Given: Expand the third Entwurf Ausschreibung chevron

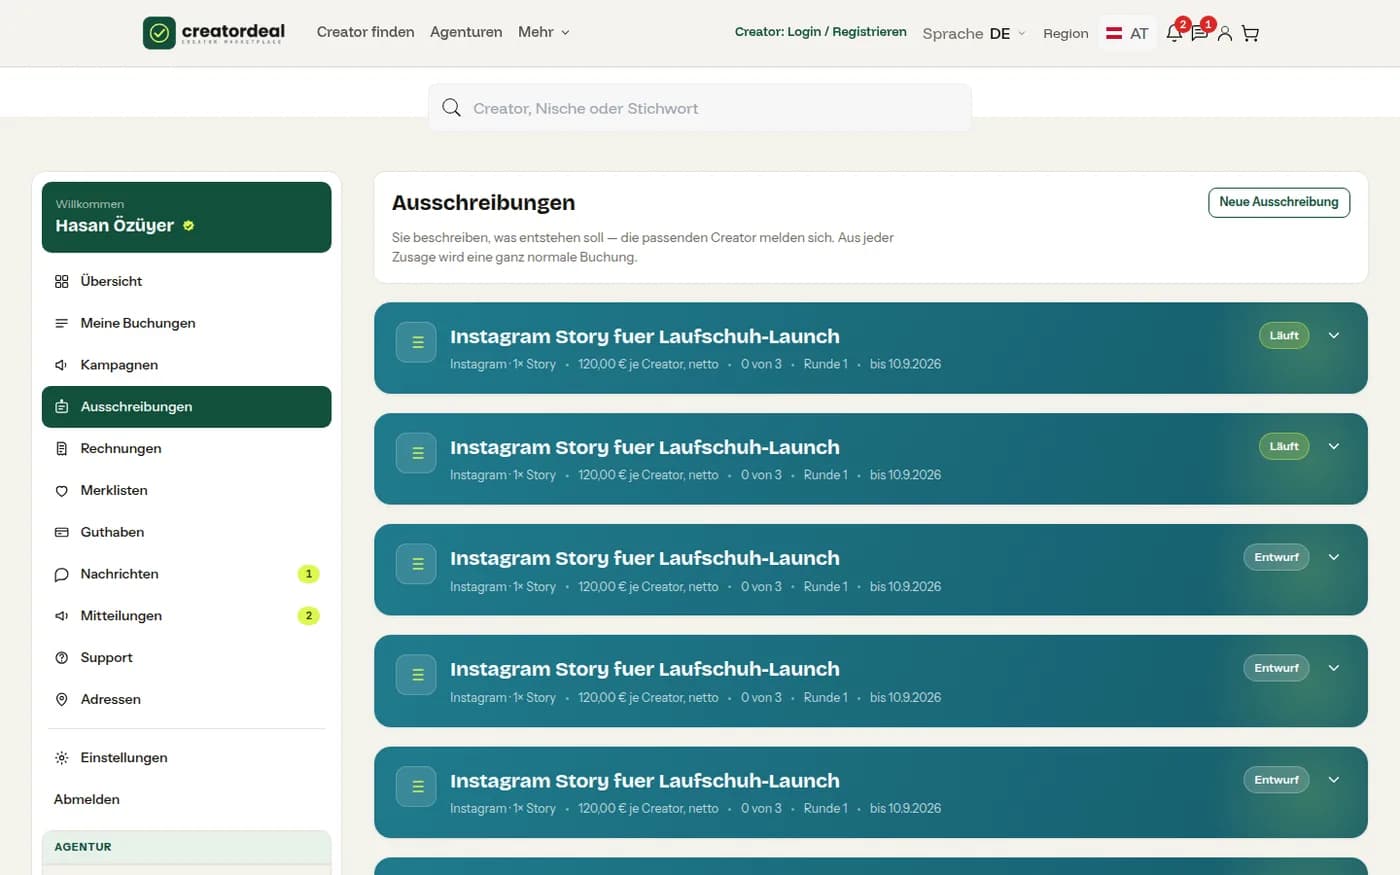Looking at the screenshot, I should [x=1334, y=780].
